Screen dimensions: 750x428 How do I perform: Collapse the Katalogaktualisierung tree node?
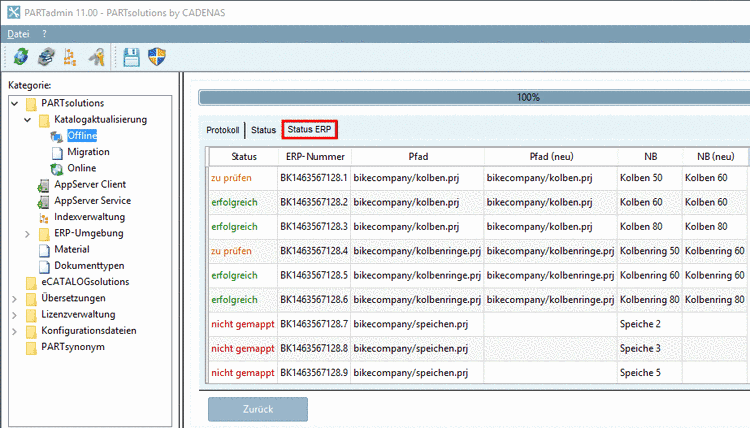click(x=27, y=120)
